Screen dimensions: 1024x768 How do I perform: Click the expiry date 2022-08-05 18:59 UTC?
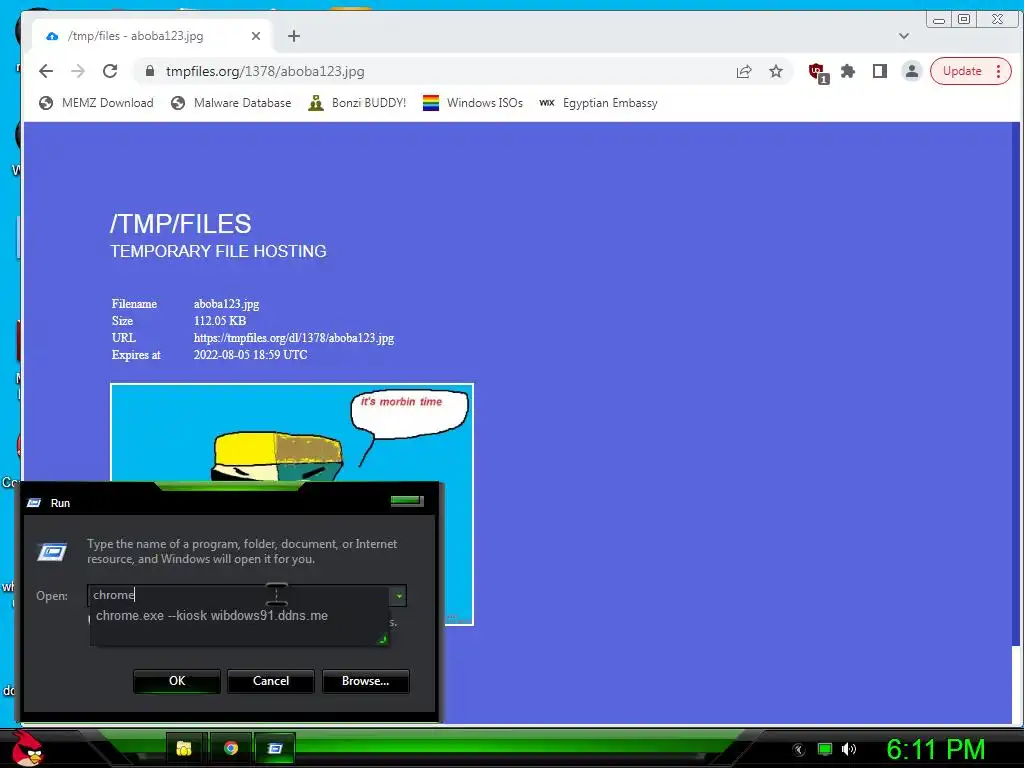pos(251,355)
